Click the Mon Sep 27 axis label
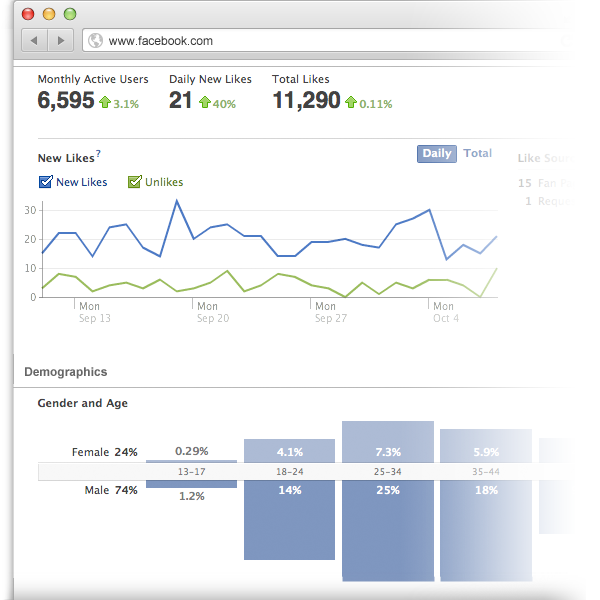This screenshot has height=600, width=600. tap(331, 312)
